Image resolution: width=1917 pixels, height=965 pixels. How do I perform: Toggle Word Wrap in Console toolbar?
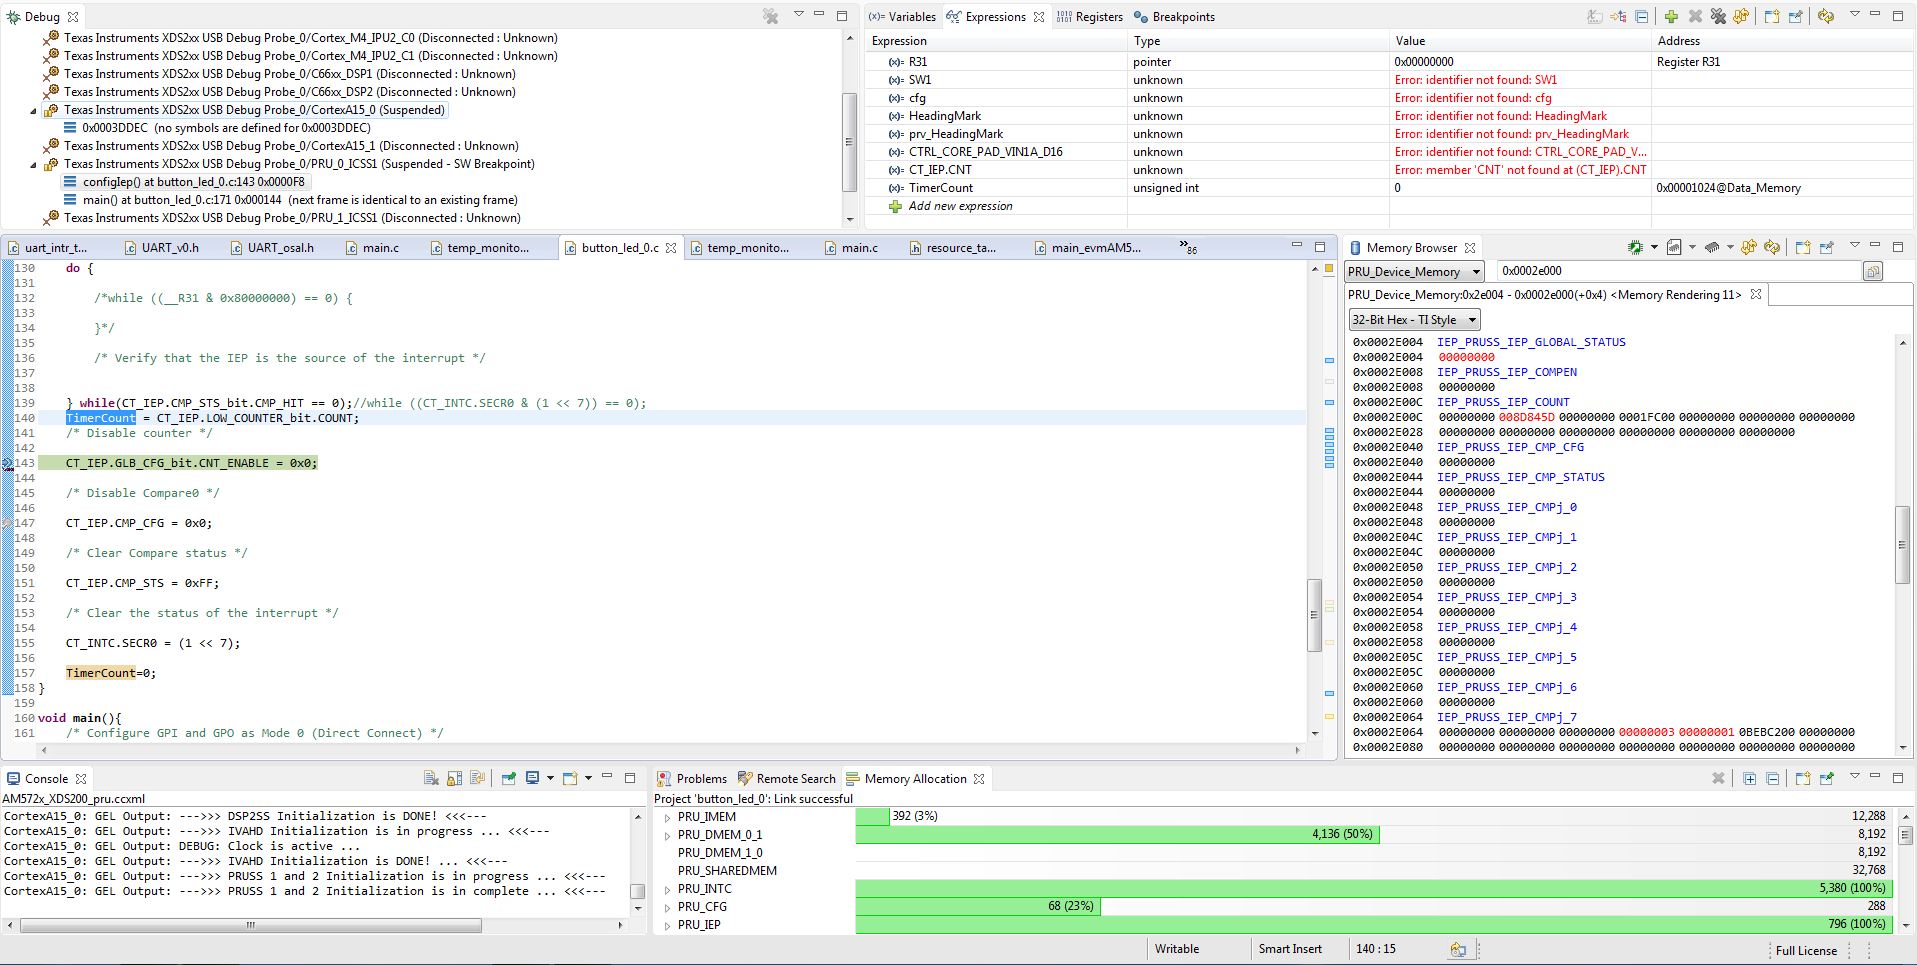[x=477, y=778]
